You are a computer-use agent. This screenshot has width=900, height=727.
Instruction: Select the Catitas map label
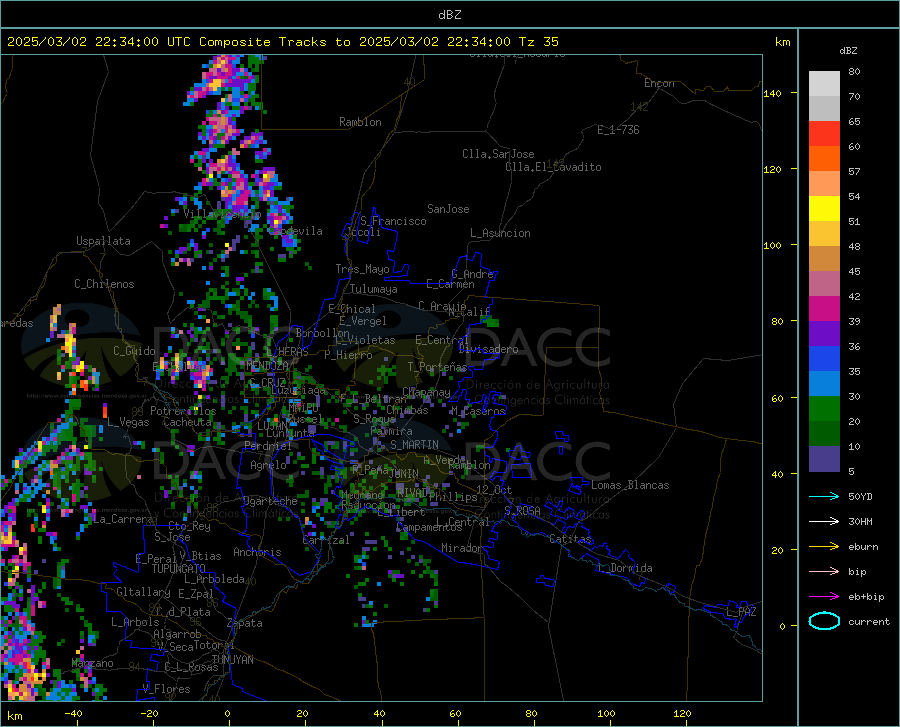click(571, 539)
